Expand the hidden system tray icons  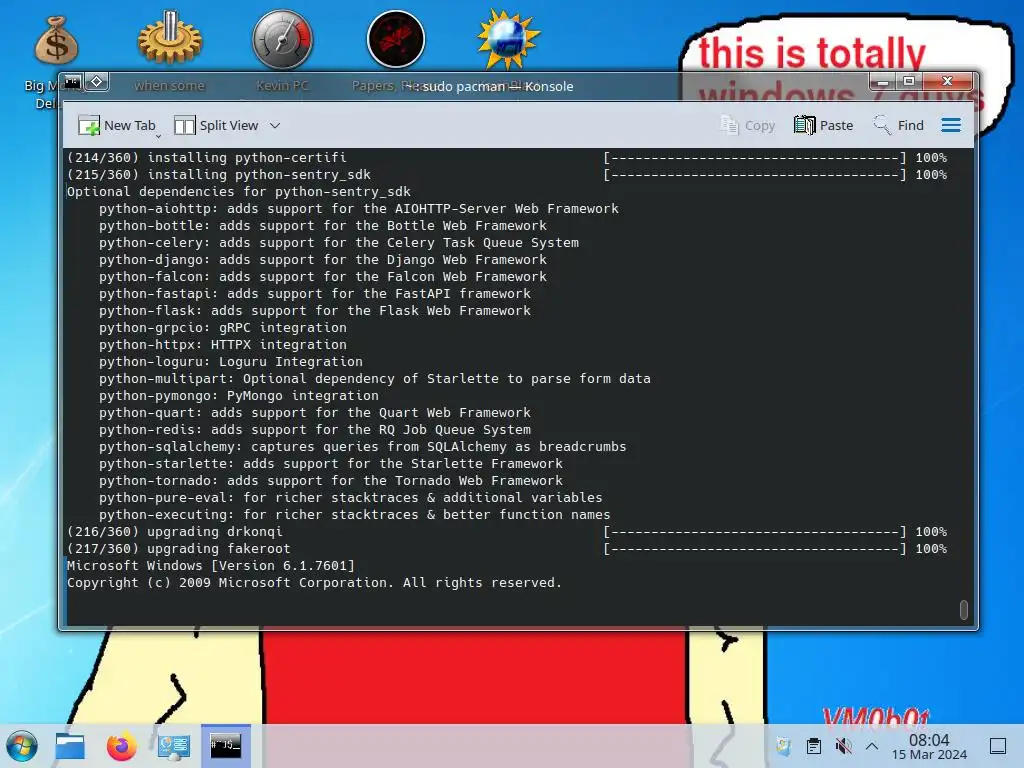872,746
